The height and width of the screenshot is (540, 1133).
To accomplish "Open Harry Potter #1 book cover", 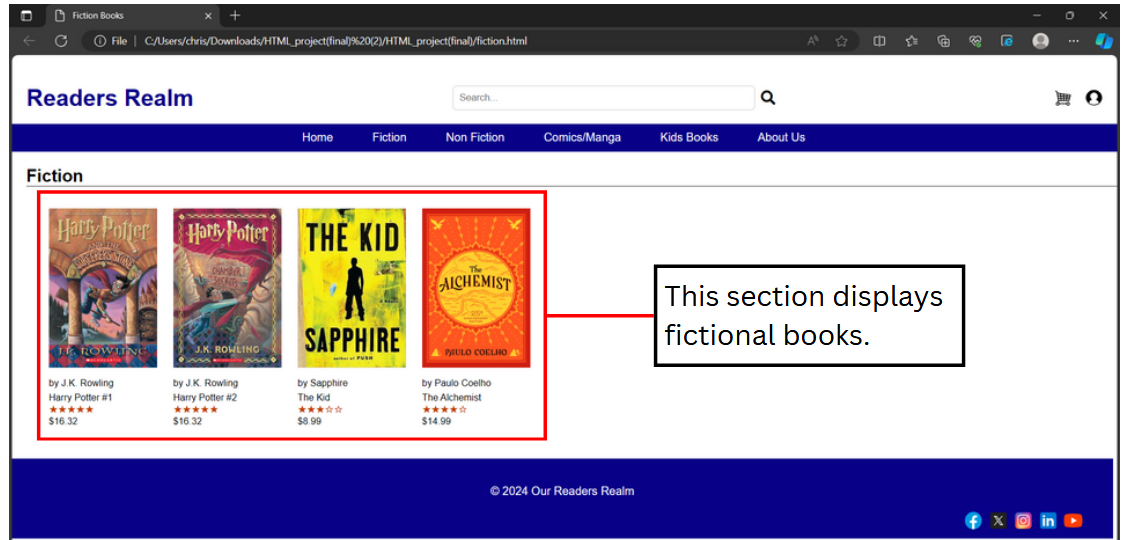I will (x=103, y=288).
